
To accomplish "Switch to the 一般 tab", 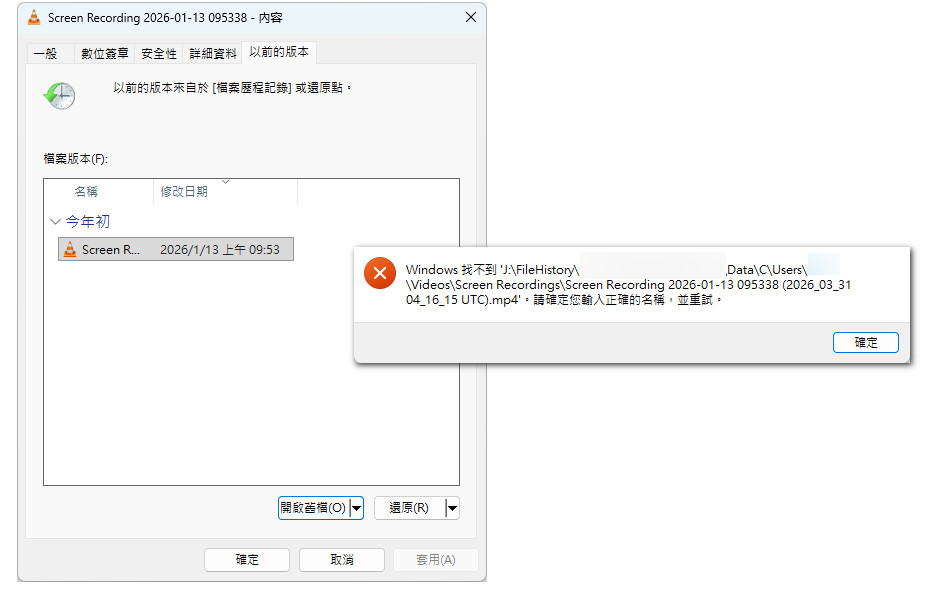I will [x=46, y=53].
